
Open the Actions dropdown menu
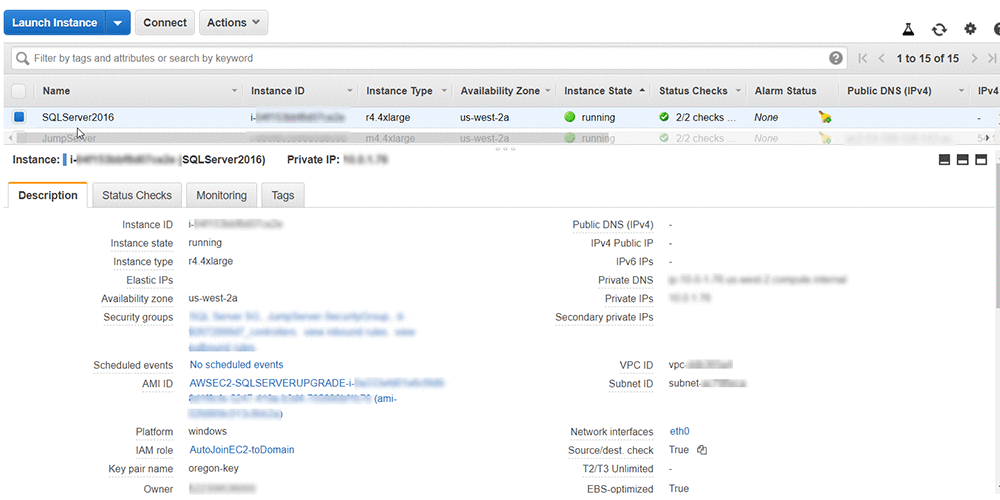(x=233, y=23)
